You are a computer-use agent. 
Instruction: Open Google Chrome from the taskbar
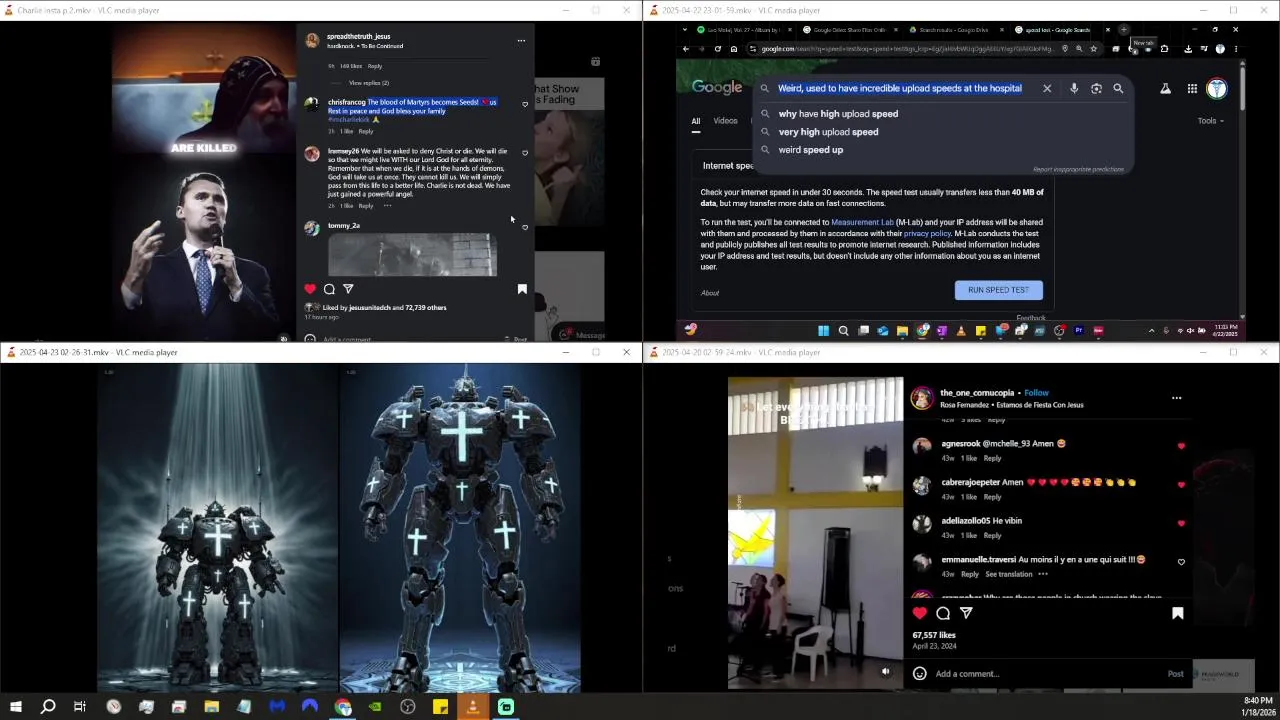[343, 707]
